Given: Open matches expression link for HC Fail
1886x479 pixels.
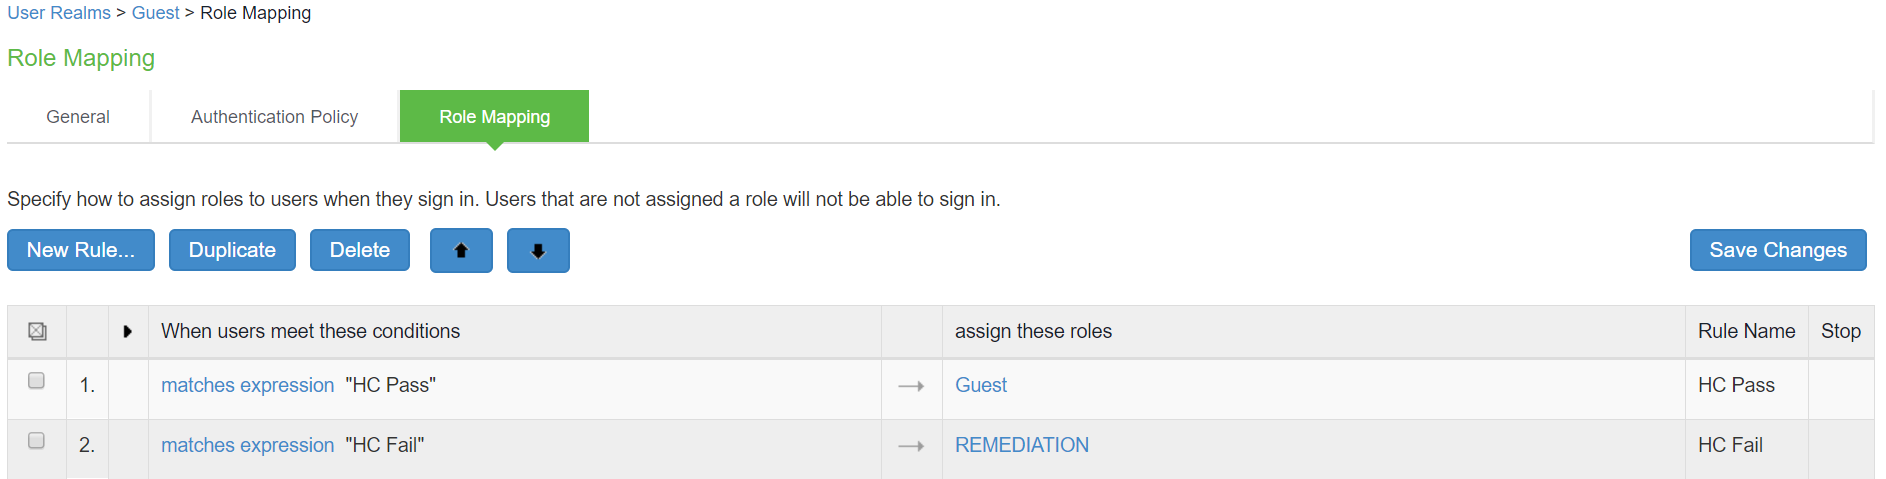Looking at the screenshot, I should point(247,445).
